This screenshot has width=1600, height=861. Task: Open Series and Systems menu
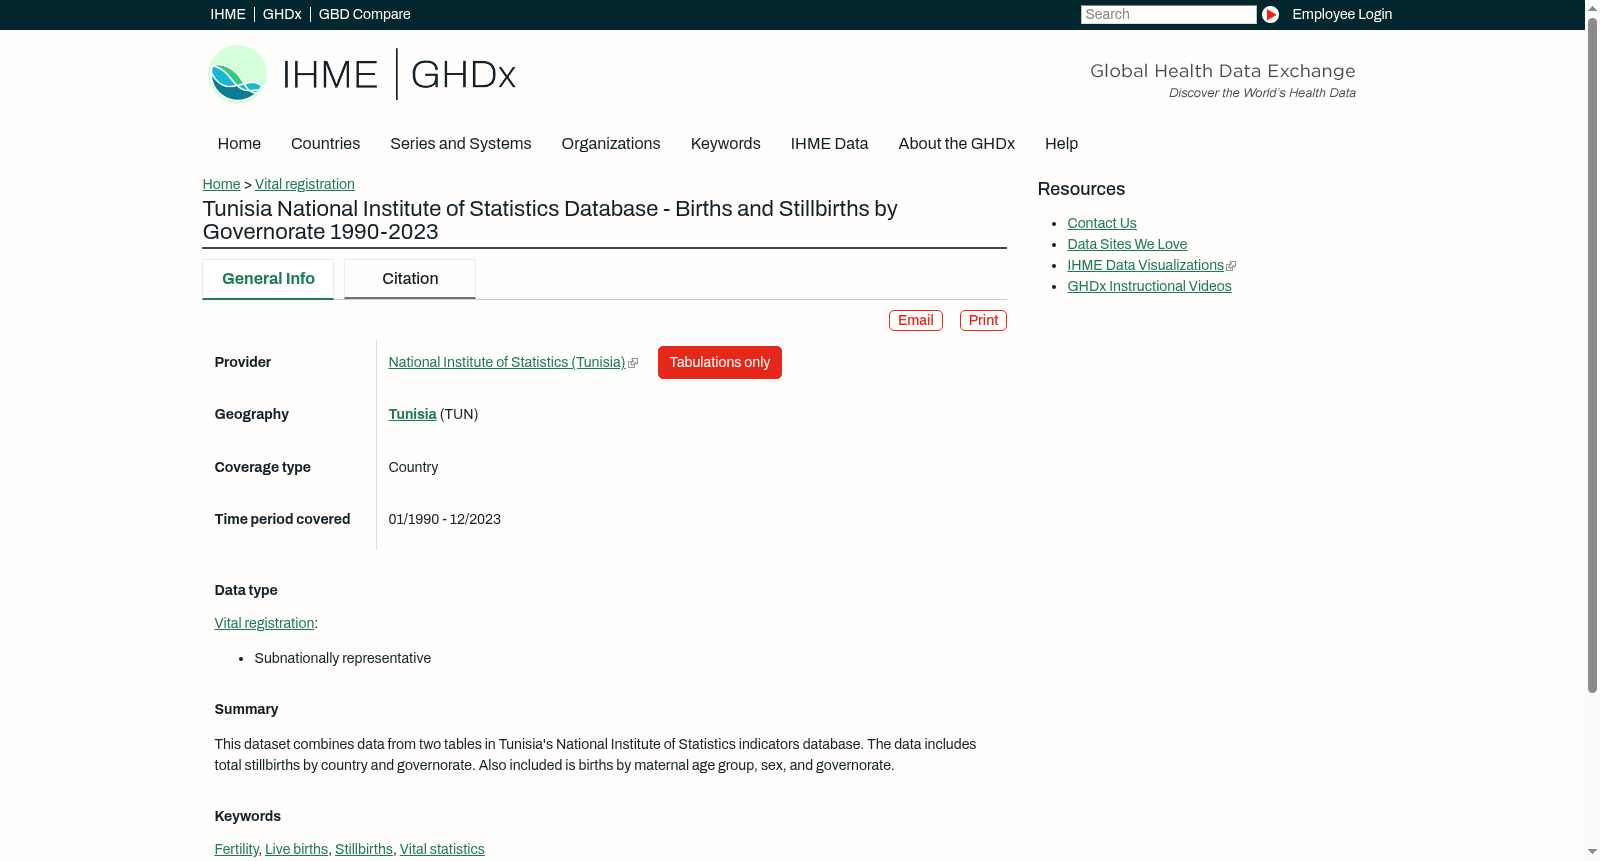460,144
